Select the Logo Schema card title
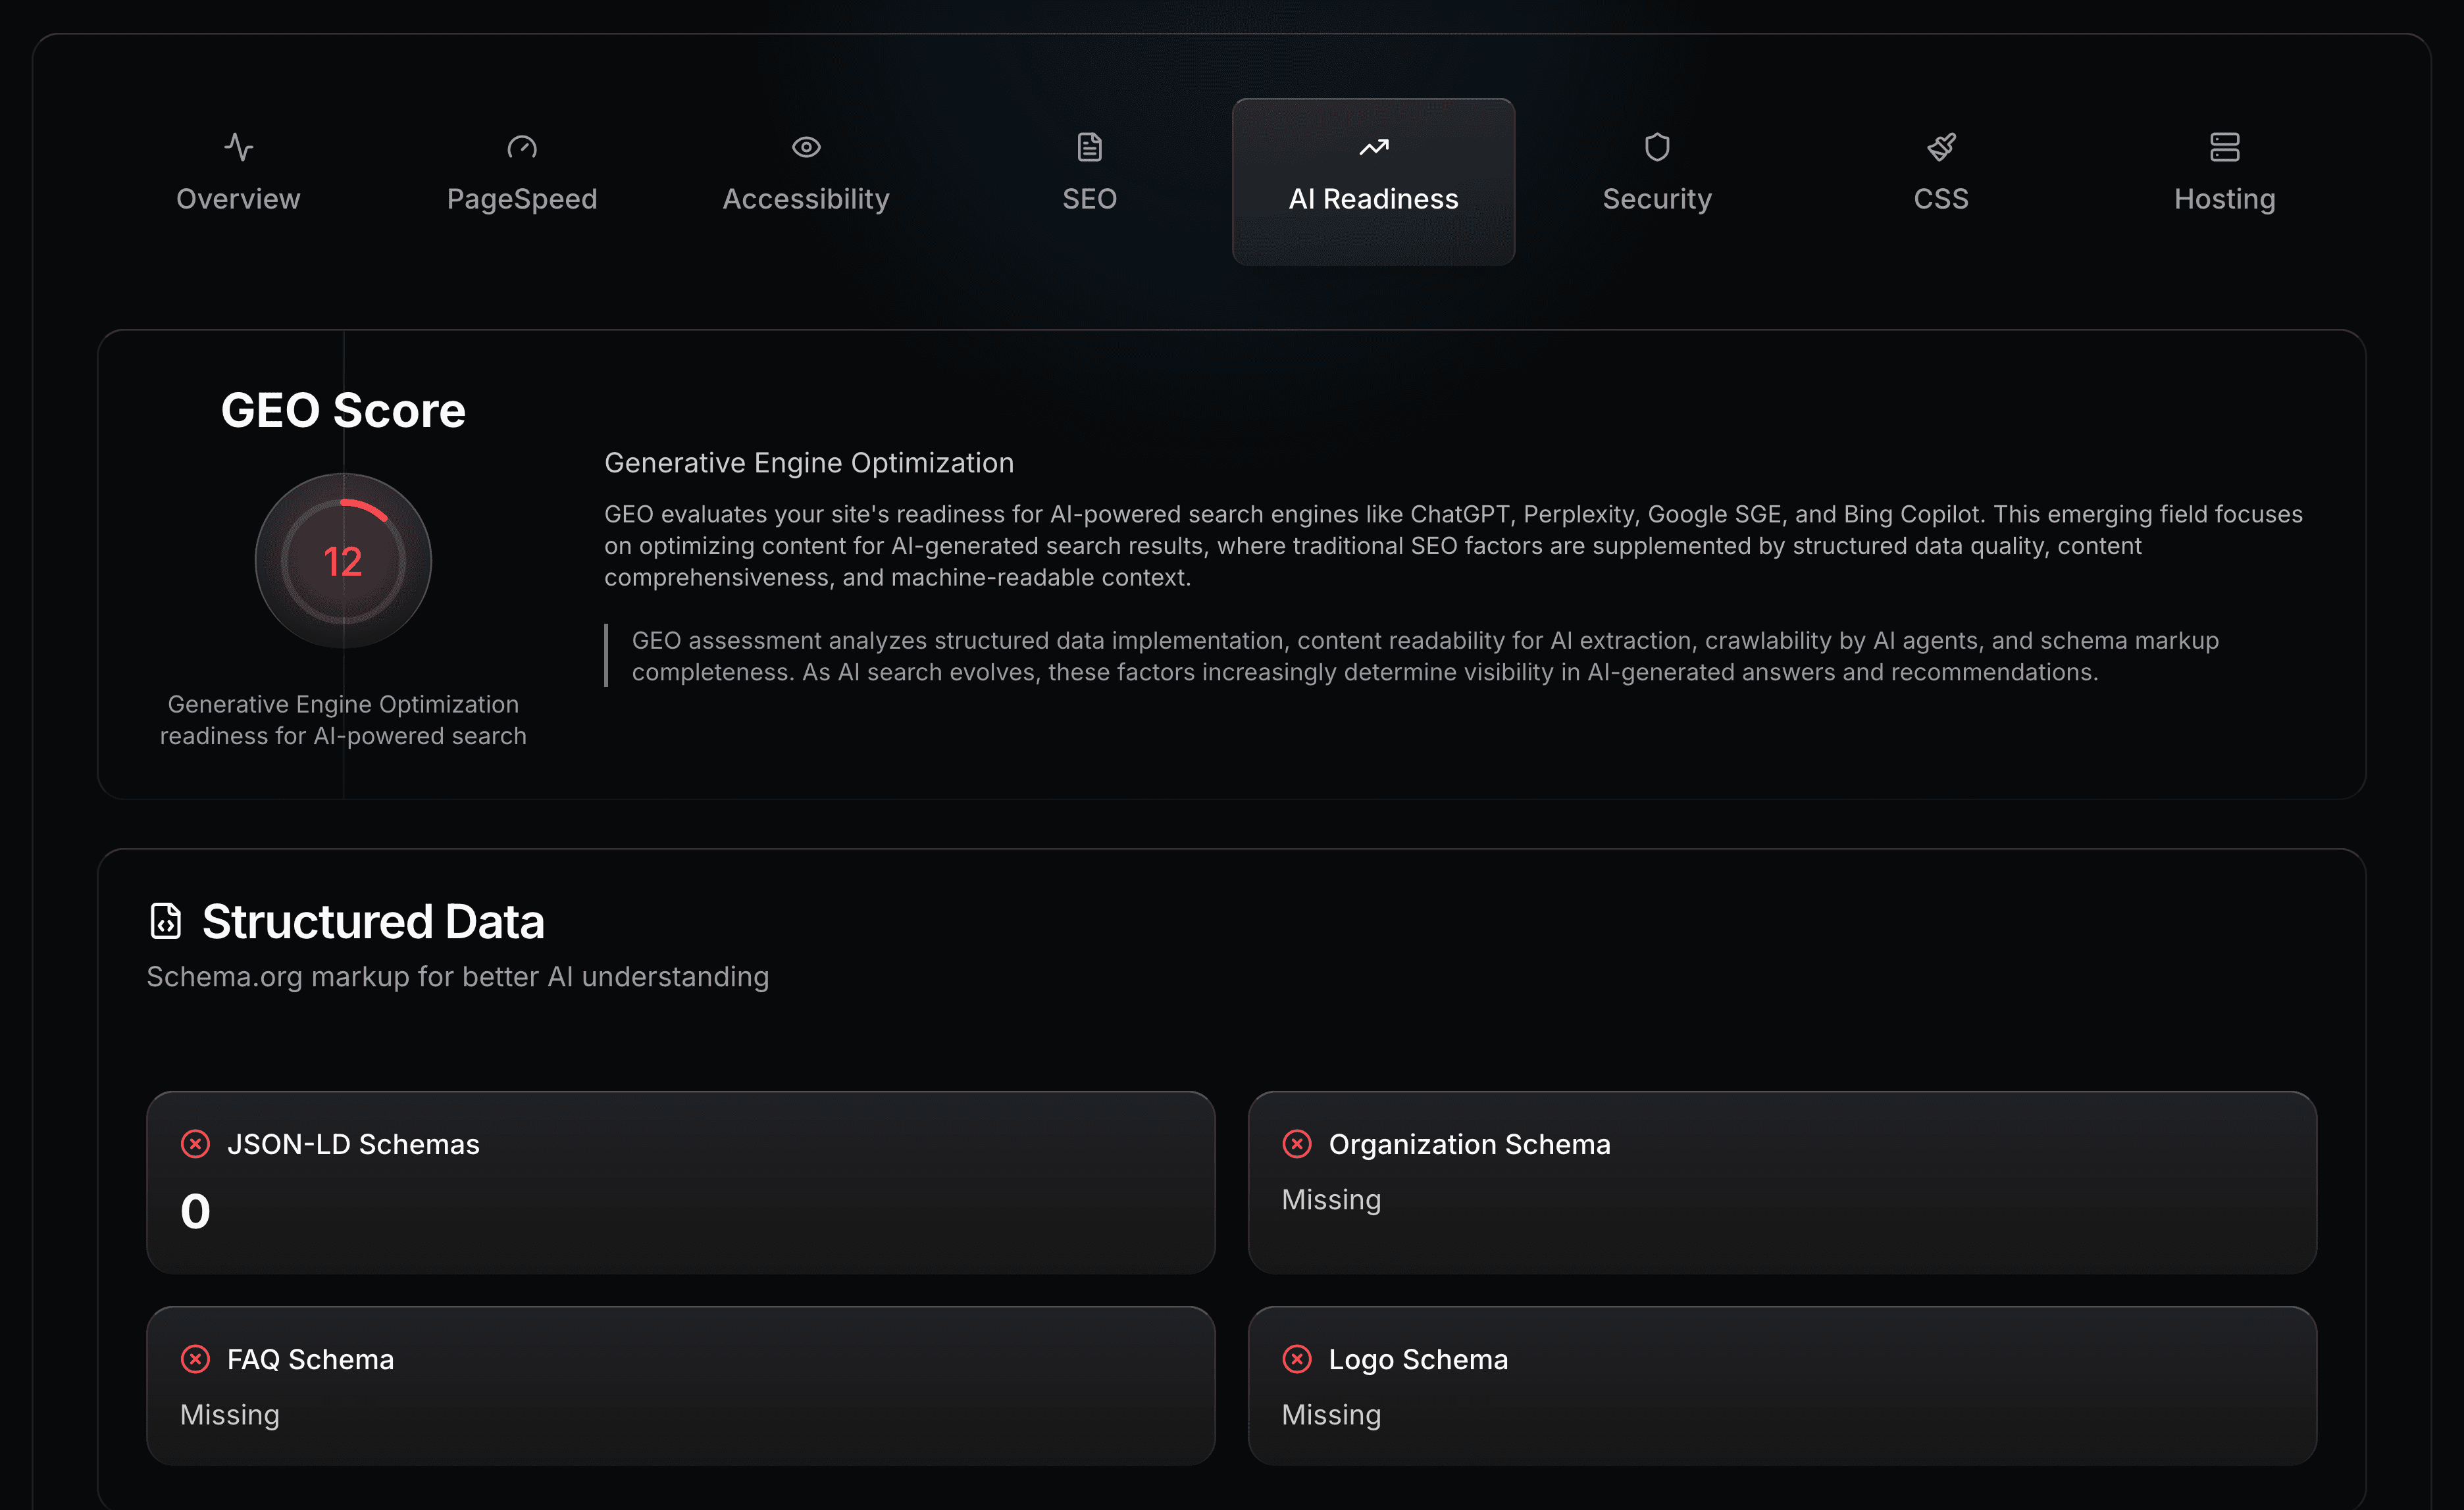 point(1418,1359)
